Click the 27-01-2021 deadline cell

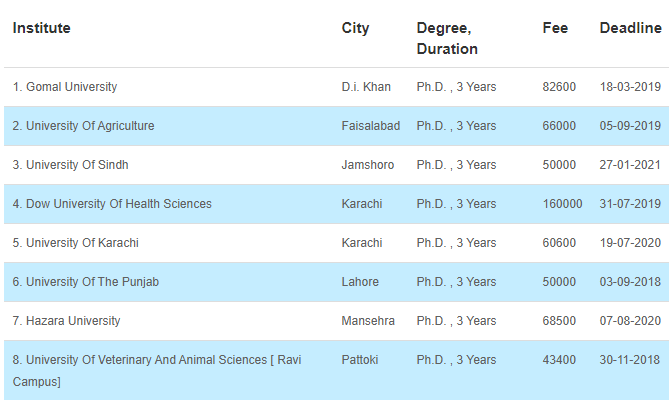tap(630, 165)
